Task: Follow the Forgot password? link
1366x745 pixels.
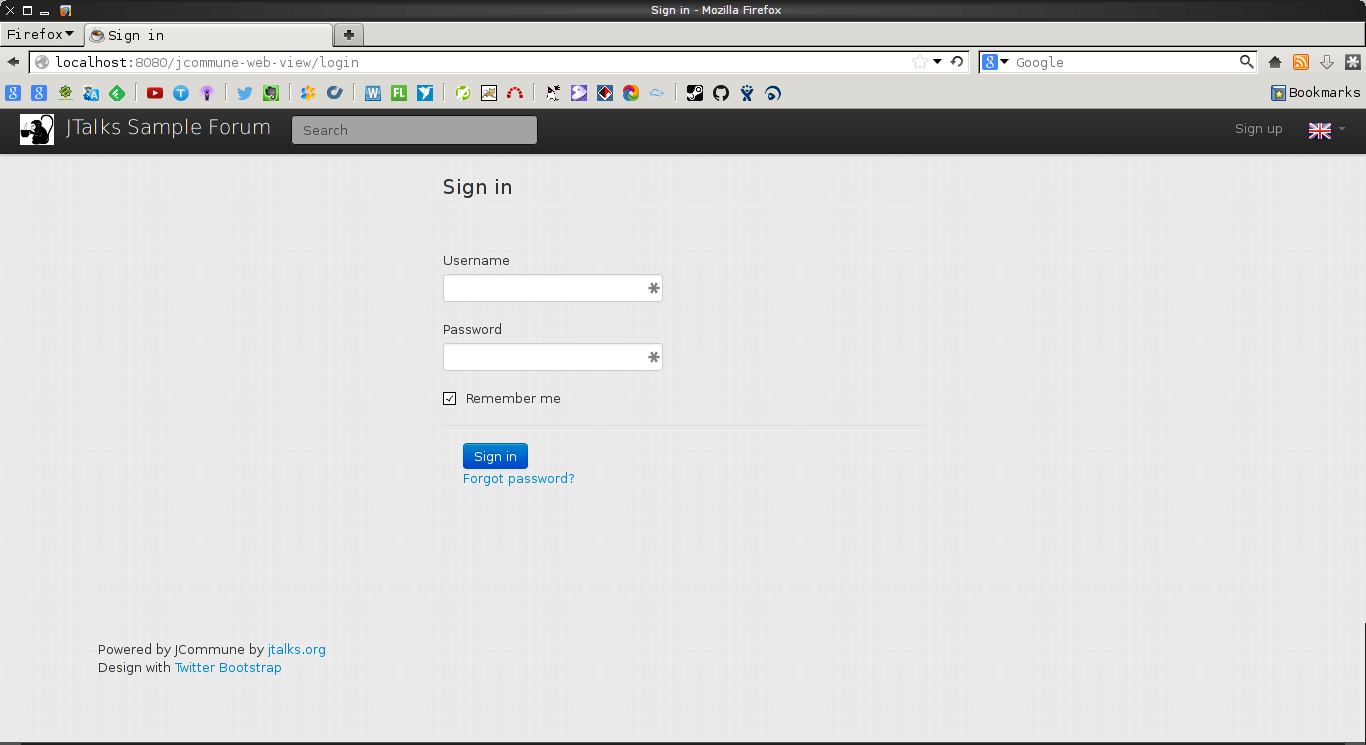Action: pyautogui.click(x=518, y=479)
